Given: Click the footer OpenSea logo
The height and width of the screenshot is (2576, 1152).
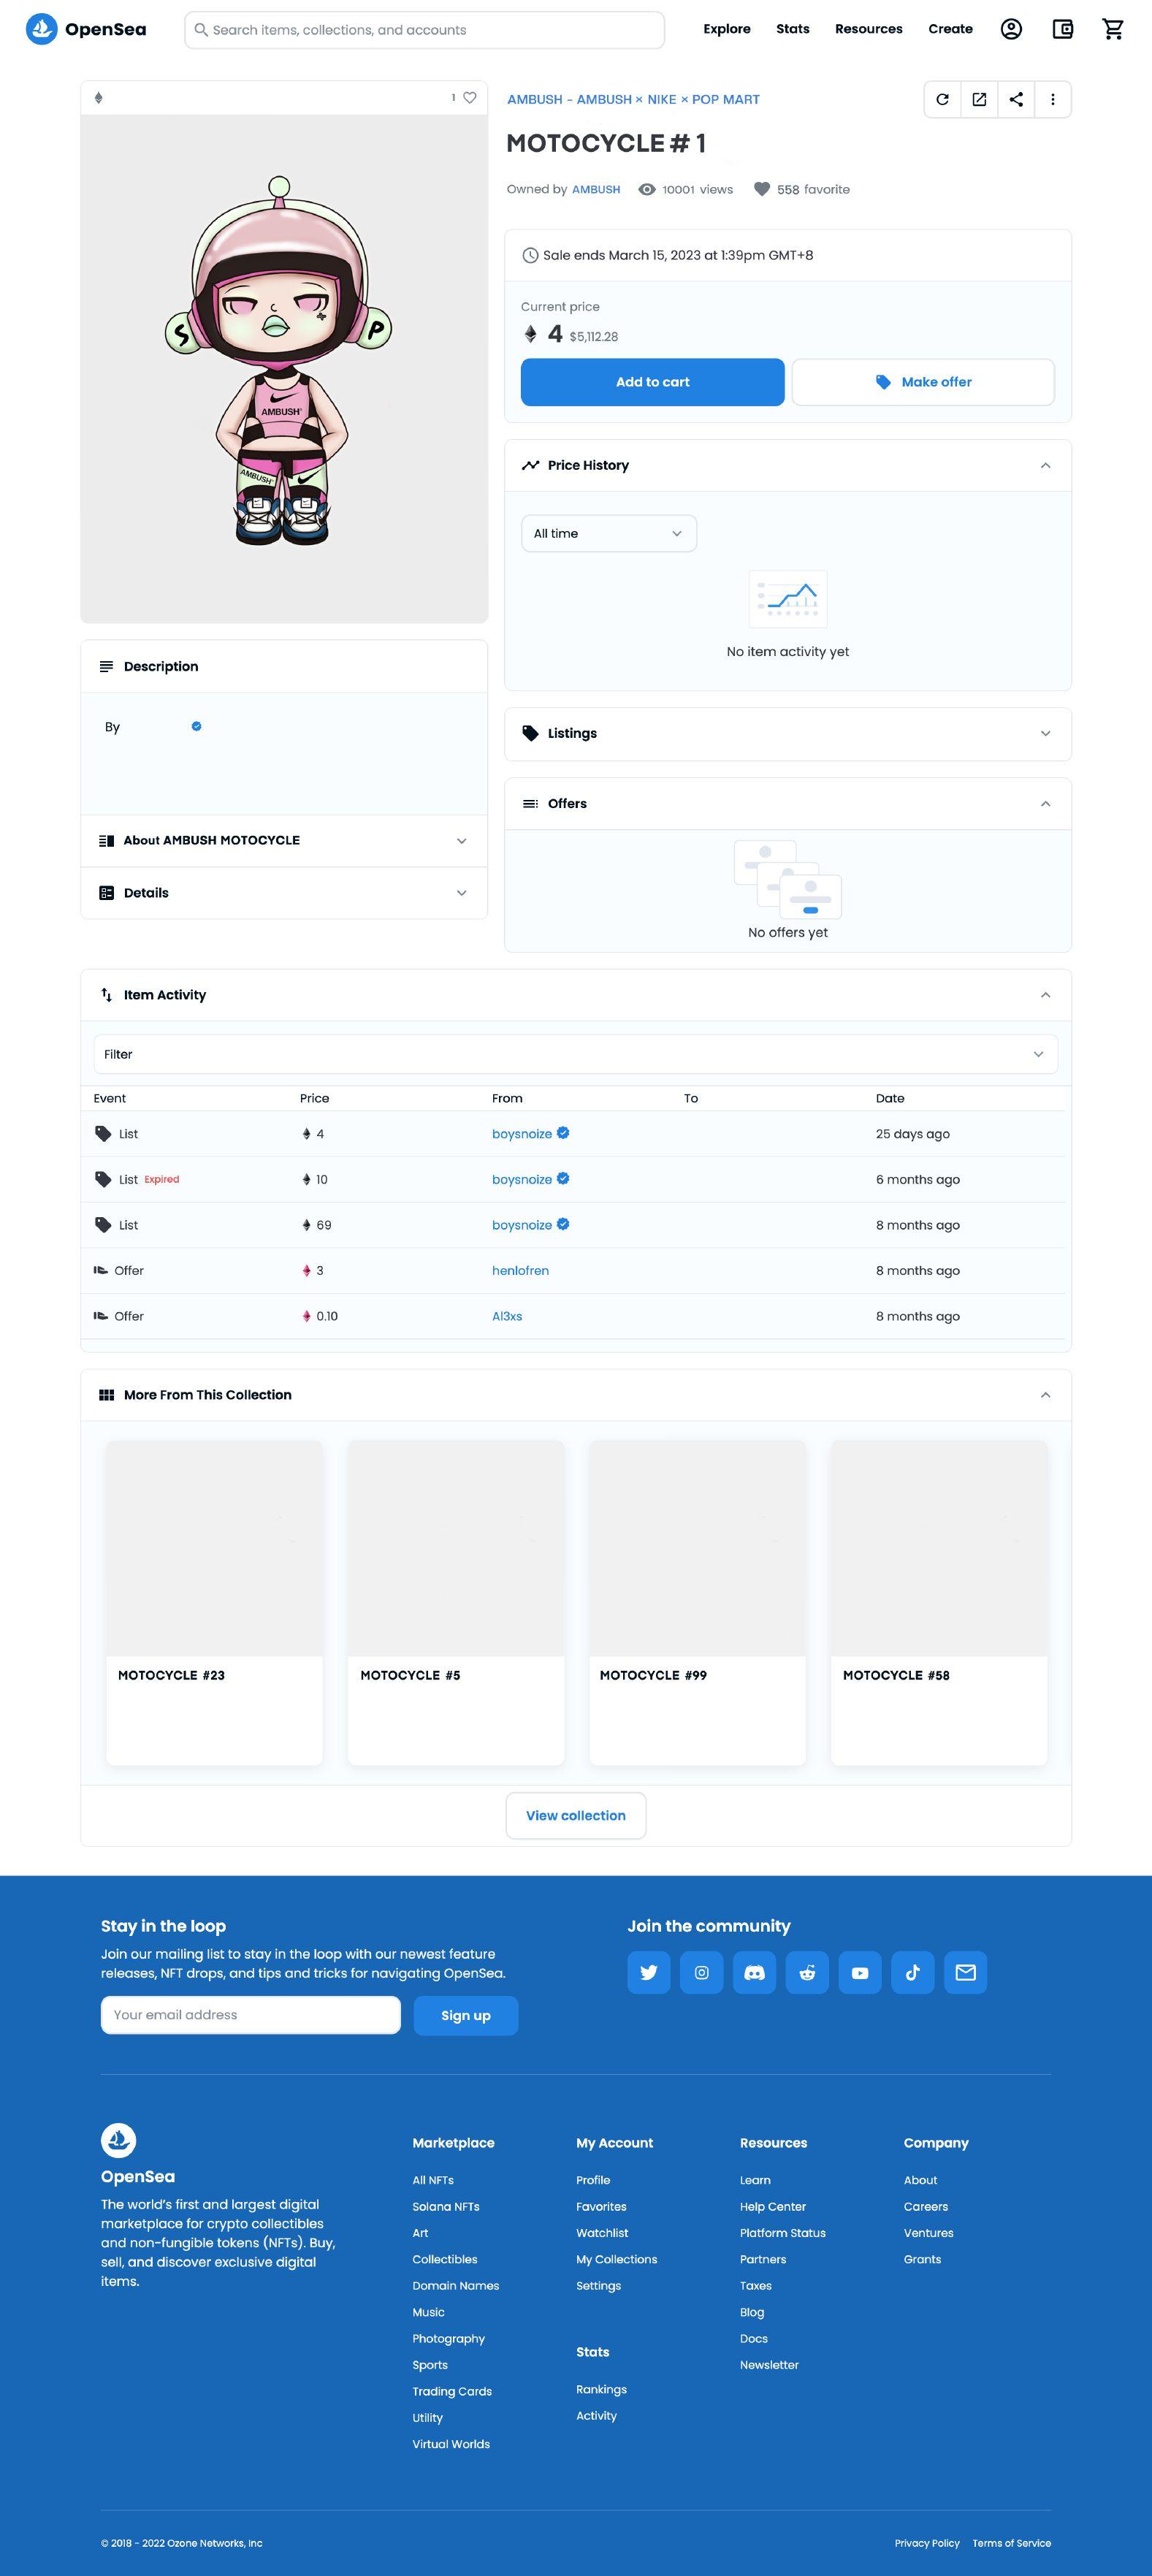Looking at the screenshot, I should click(118, 2140).
